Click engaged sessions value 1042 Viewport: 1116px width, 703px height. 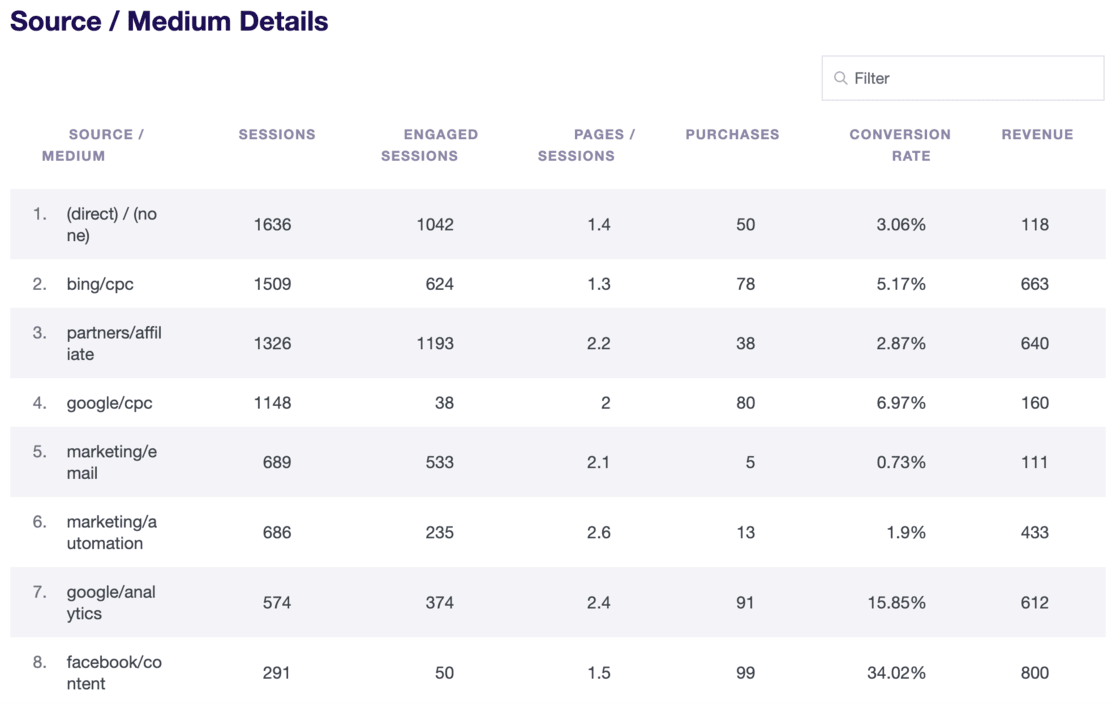click(435, 225)
